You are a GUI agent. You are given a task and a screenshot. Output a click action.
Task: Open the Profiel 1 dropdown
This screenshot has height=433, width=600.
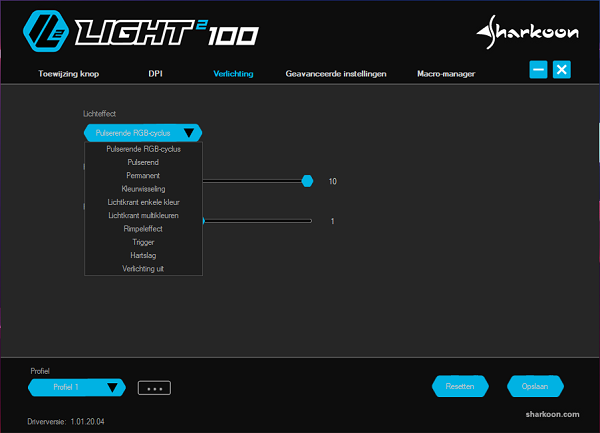pyautogui.click(x=77, y=387)
